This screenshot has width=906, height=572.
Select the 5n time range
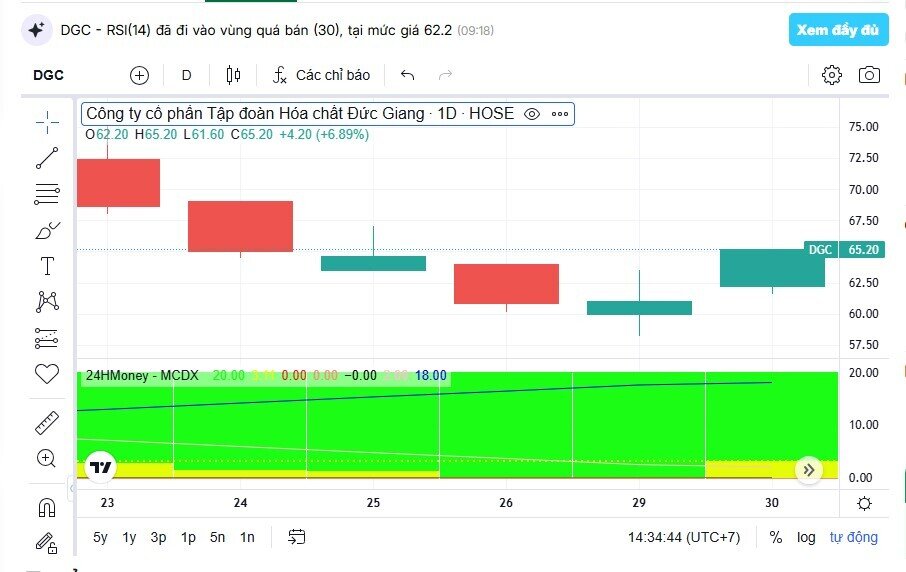click(x=217, y=537)
